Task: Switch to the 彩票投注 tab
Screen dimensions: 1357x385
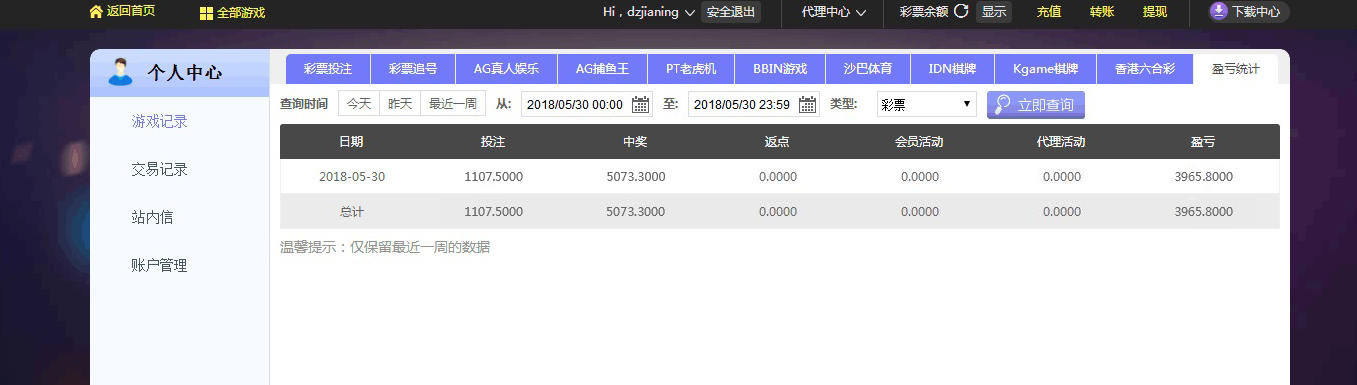Action: (x=328, y=69)
